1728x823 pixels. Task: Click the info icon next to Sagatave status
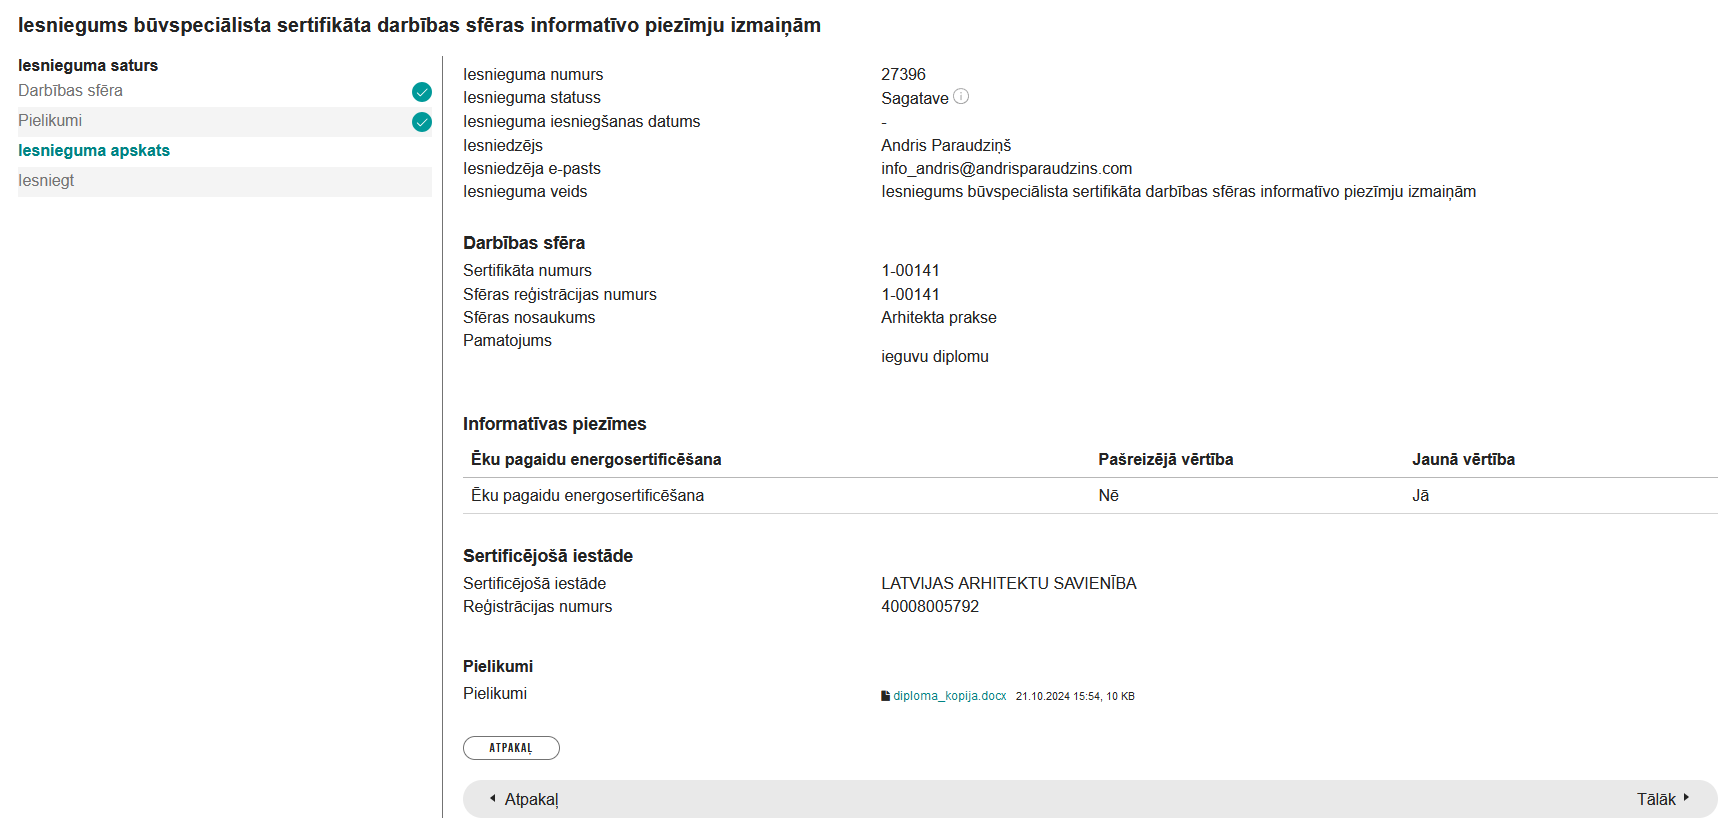[961, 97]
